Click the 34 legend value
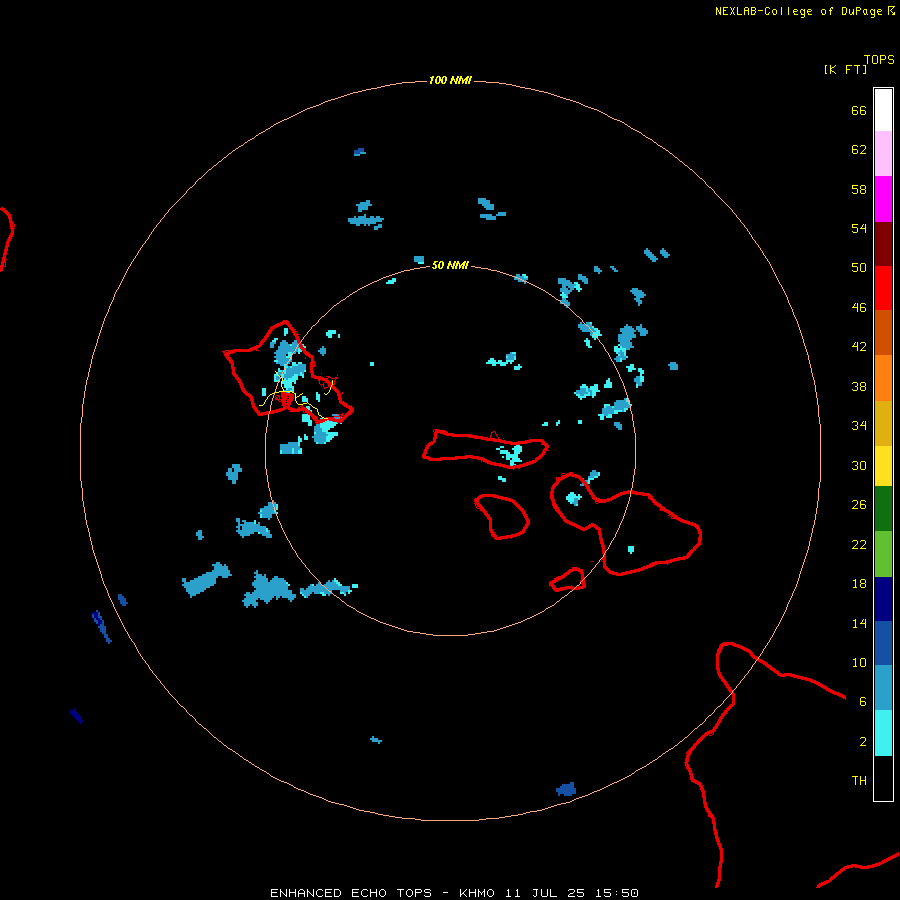The width and height of the screenshot is (900, 900). click(x=859, y=426)
